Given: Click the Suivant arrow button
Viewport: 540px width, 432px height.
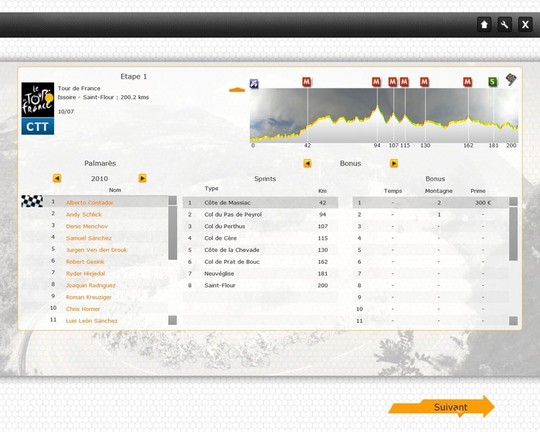Looking at the screenshot, I should pyautogui.click(x=442, y=407).
